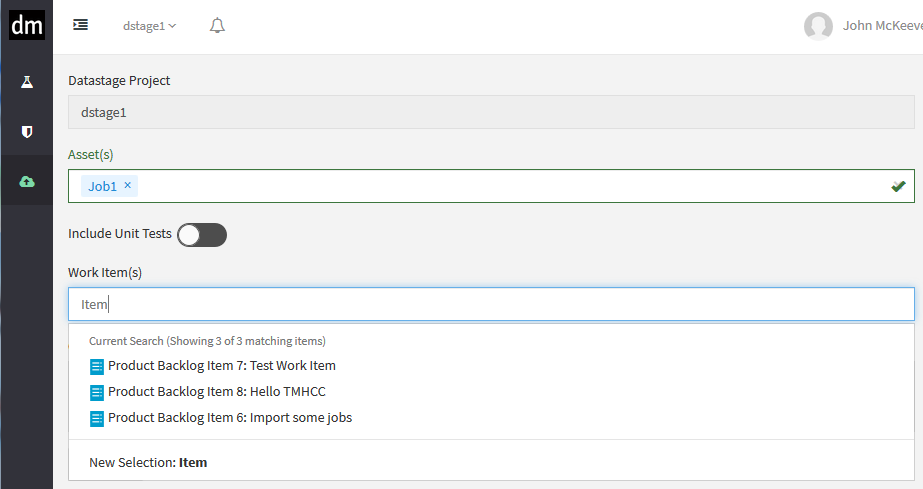Image resolution: width=923 pixels, height=489 pixels.
Task: Open the notifications bell
Action: point(217,26)
